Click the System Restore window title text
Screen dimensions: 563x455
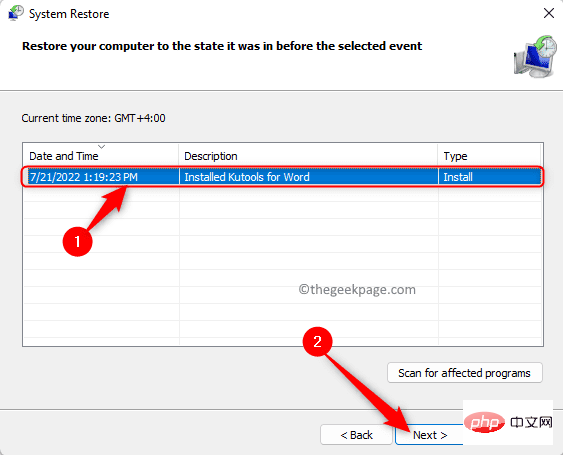coord(69,14)
